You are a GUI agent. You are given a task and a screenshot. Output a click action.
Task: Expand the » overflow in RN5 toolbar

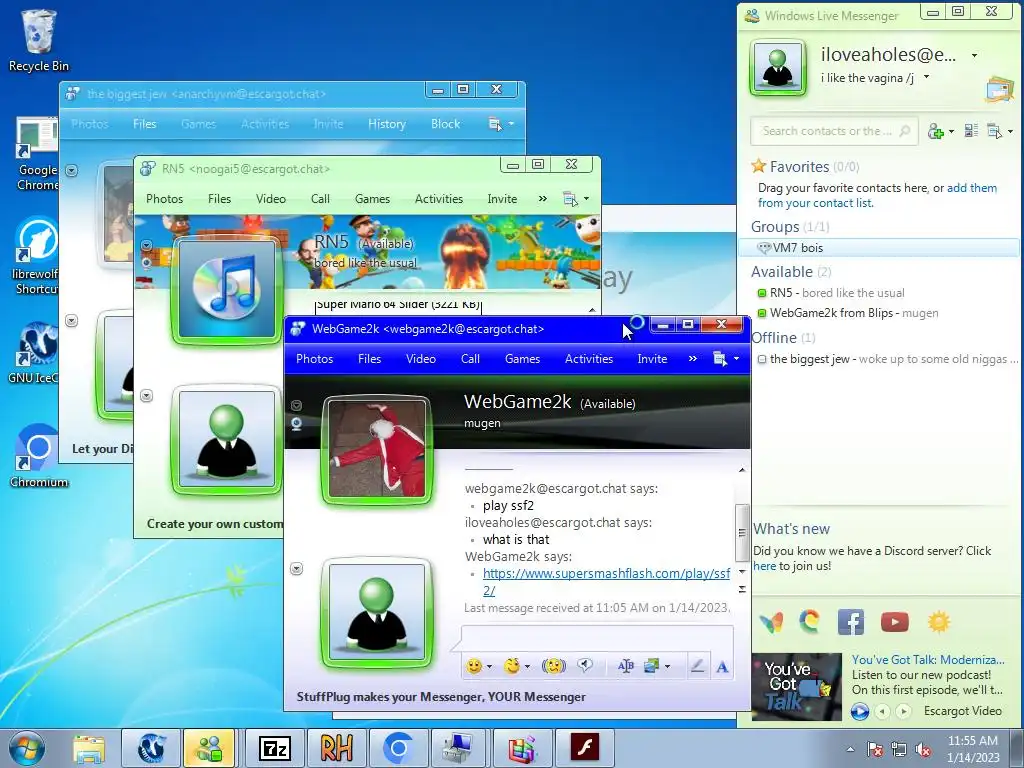(543, 199)
